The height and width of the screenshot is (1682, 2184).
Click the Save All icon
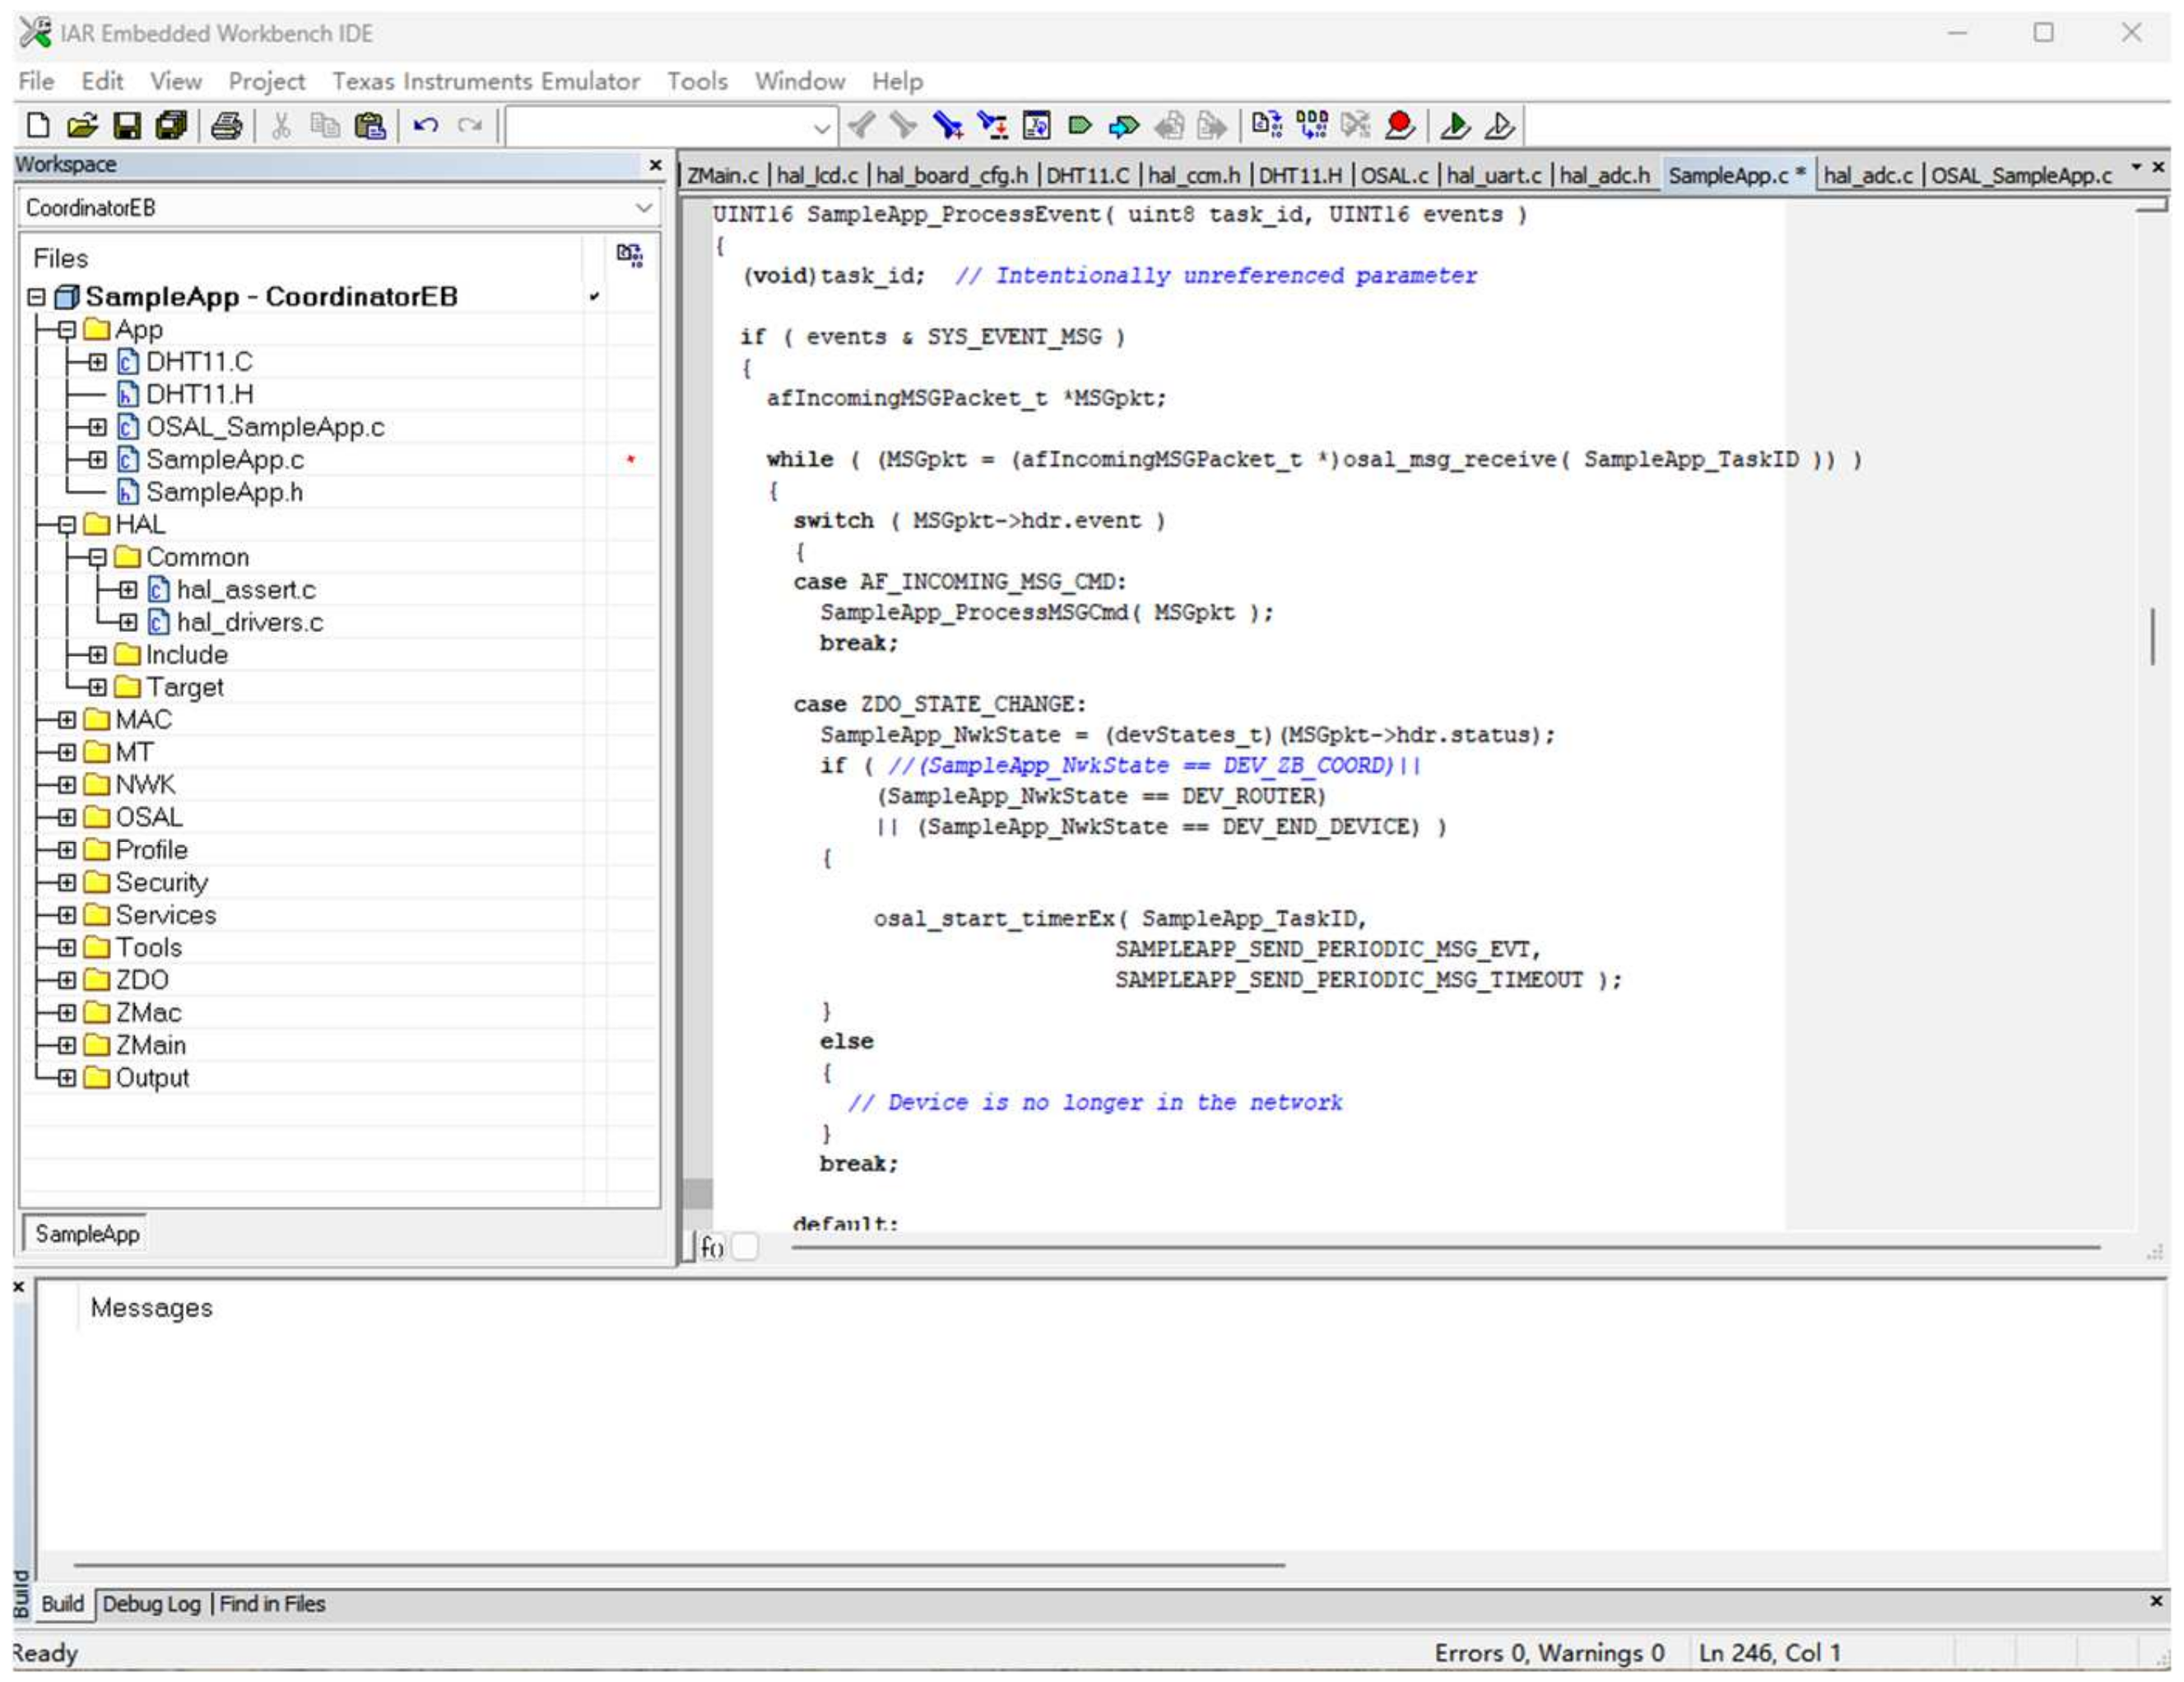(x=172, y=126)
